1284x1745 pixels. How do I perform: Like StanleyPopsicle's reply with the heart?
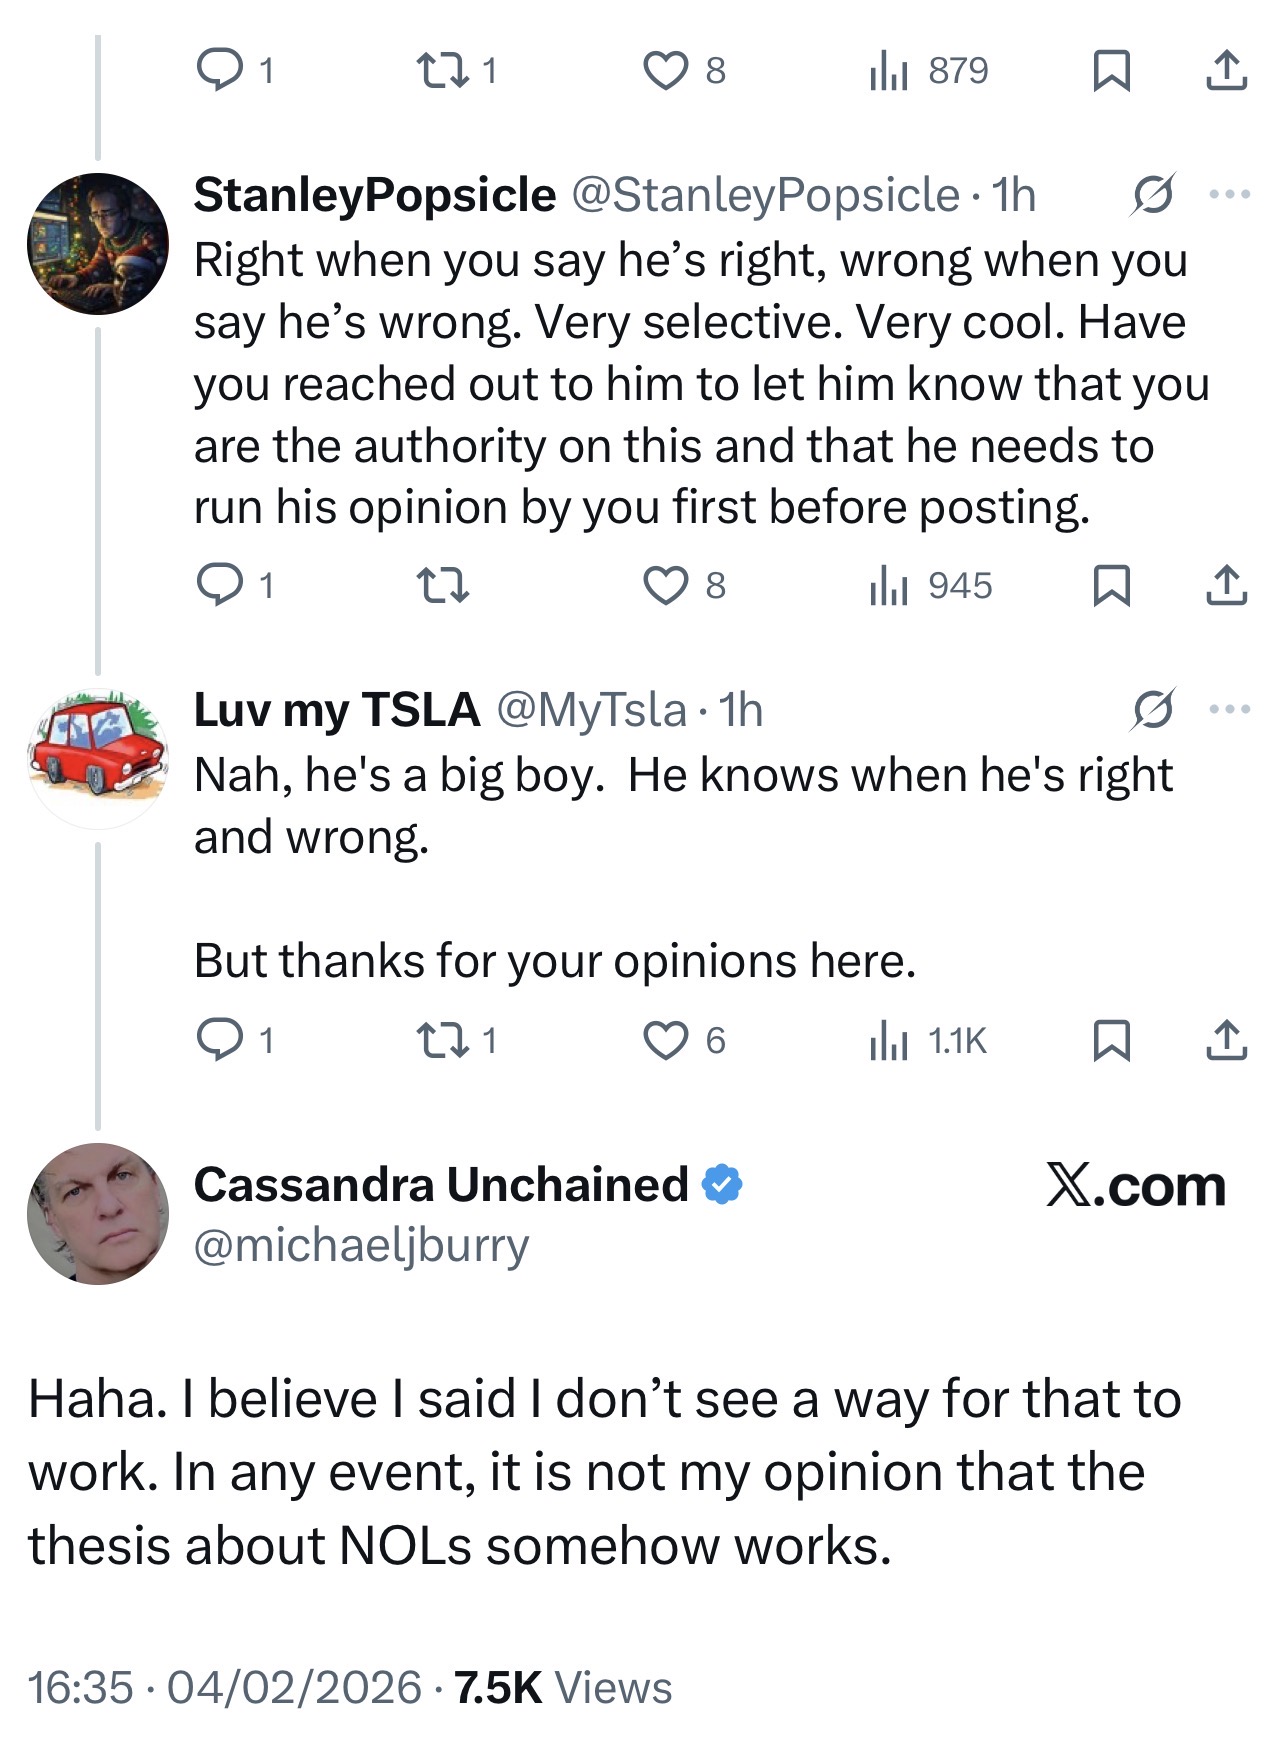666,586
